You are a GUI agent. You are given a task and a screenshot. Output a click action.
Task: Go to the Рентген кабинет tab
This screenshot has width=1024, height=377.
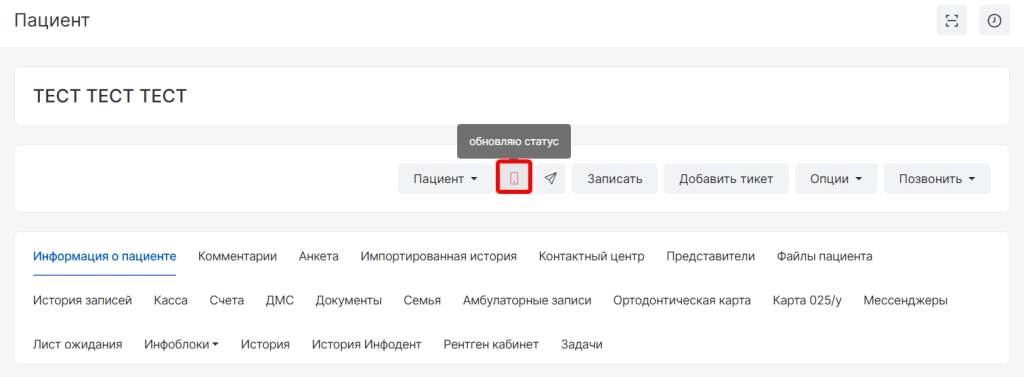491,344
